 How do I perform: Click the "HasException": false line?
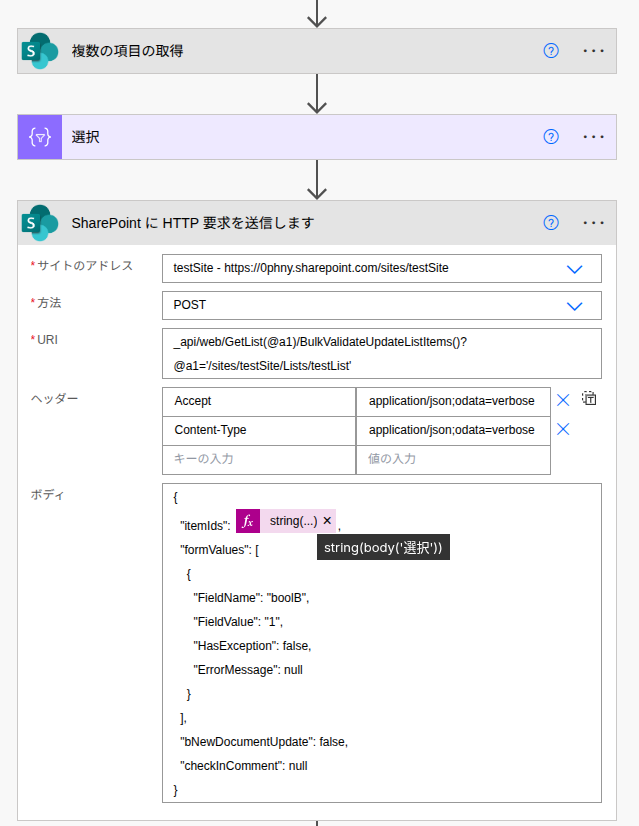pos(252,646)
